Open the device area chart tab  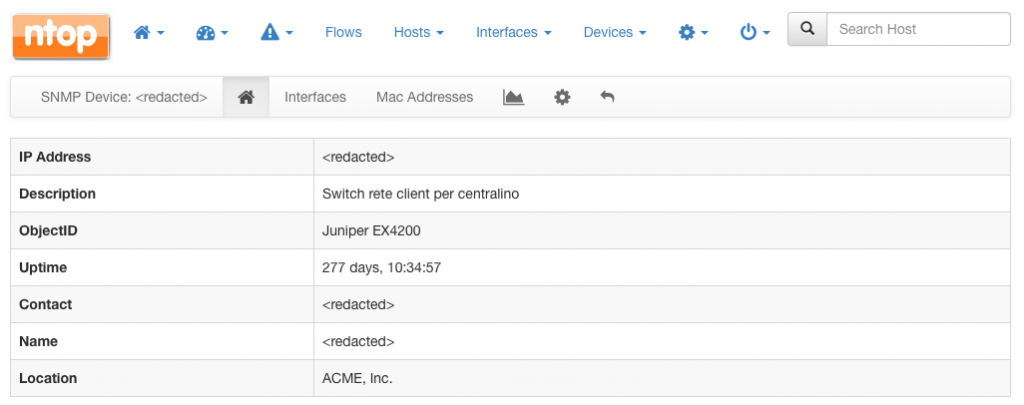[514, 97]
